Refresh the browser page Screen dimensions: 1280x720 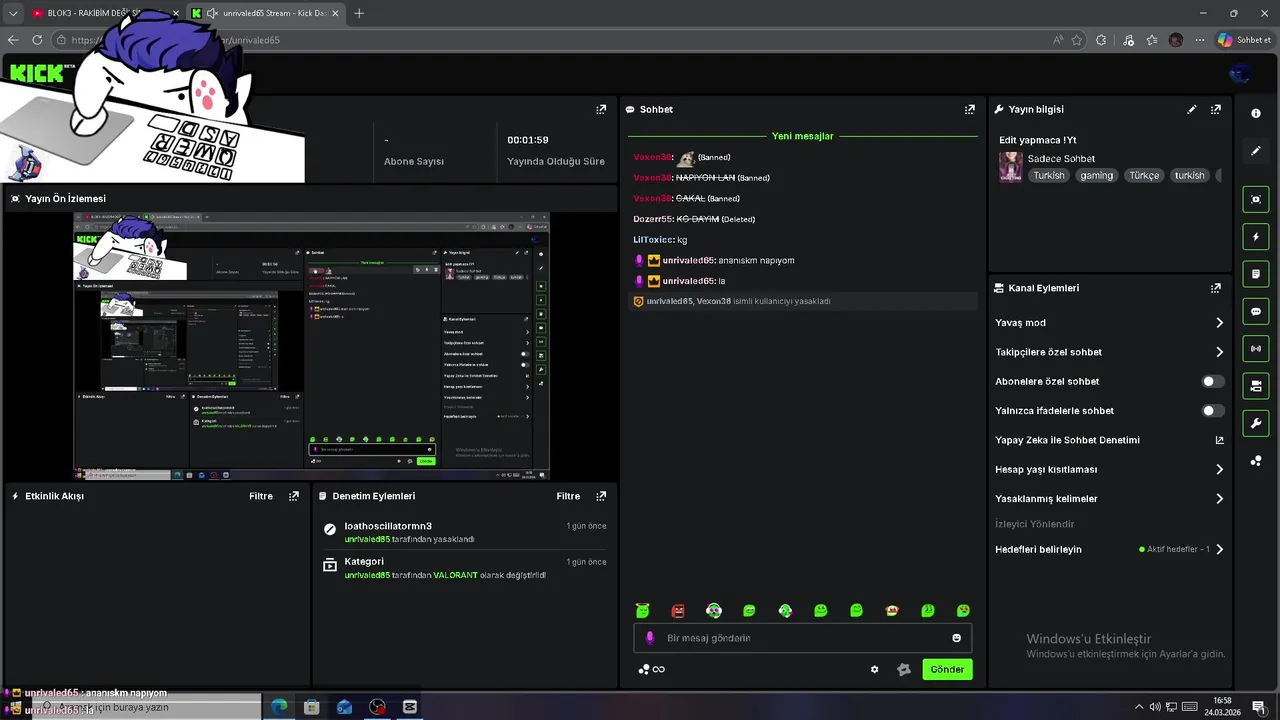(x=37, y=40)
